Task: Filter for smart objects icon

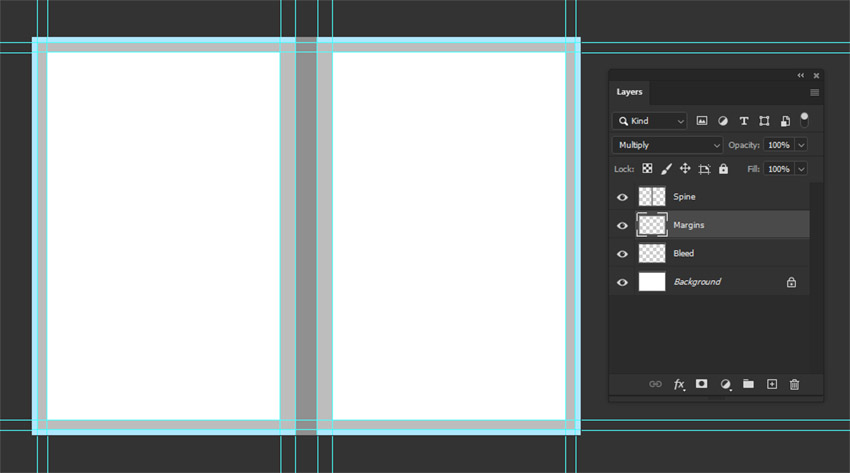Action: click(785, 121)
